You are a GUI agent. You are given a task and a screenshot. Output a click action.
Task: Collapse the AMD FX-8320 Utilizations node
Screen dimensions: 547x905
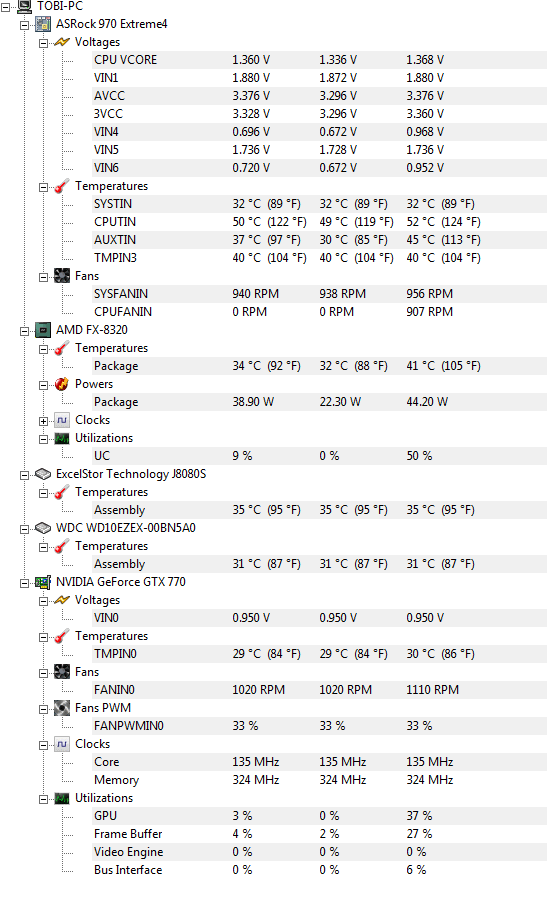coord(43,439)
